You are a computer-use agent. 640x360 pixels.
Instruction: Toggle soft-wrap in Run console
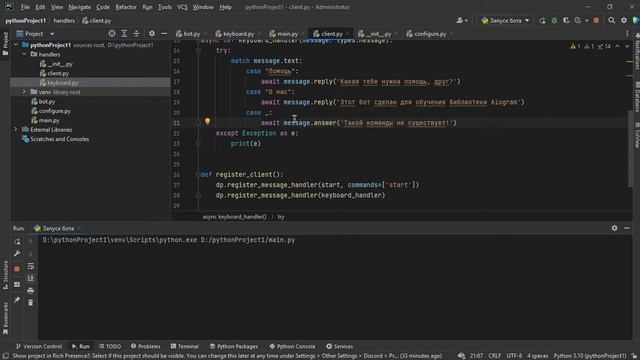(31, 267)
